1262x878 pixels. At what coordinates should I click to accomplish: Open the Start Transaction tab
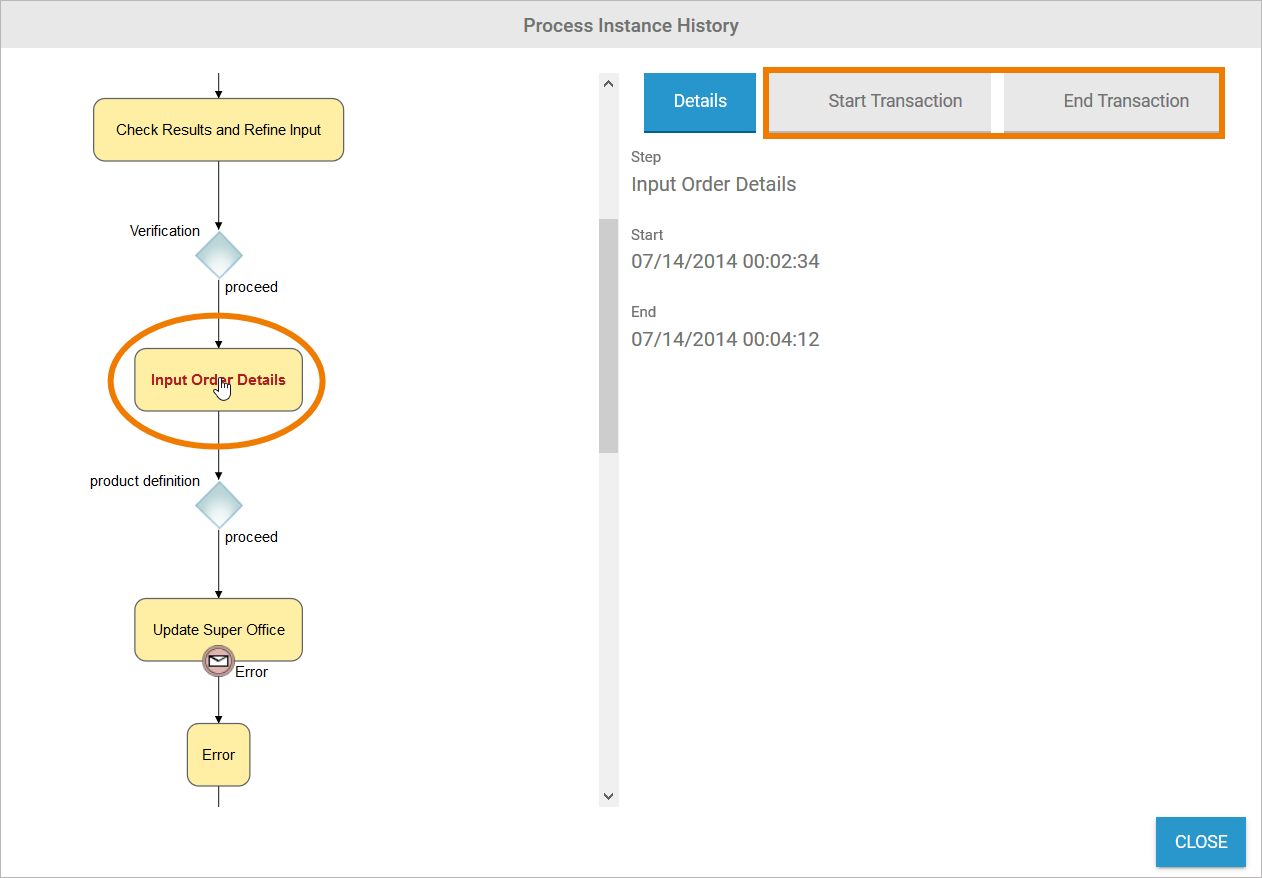pyautogui.click(x=895, y=101)
